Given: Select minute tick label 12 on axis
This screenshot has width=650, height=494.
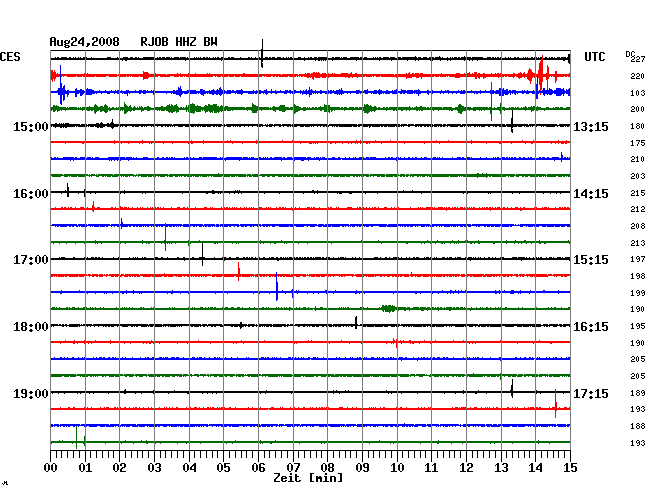Looking at the screenshot, I should click(466, 467).
